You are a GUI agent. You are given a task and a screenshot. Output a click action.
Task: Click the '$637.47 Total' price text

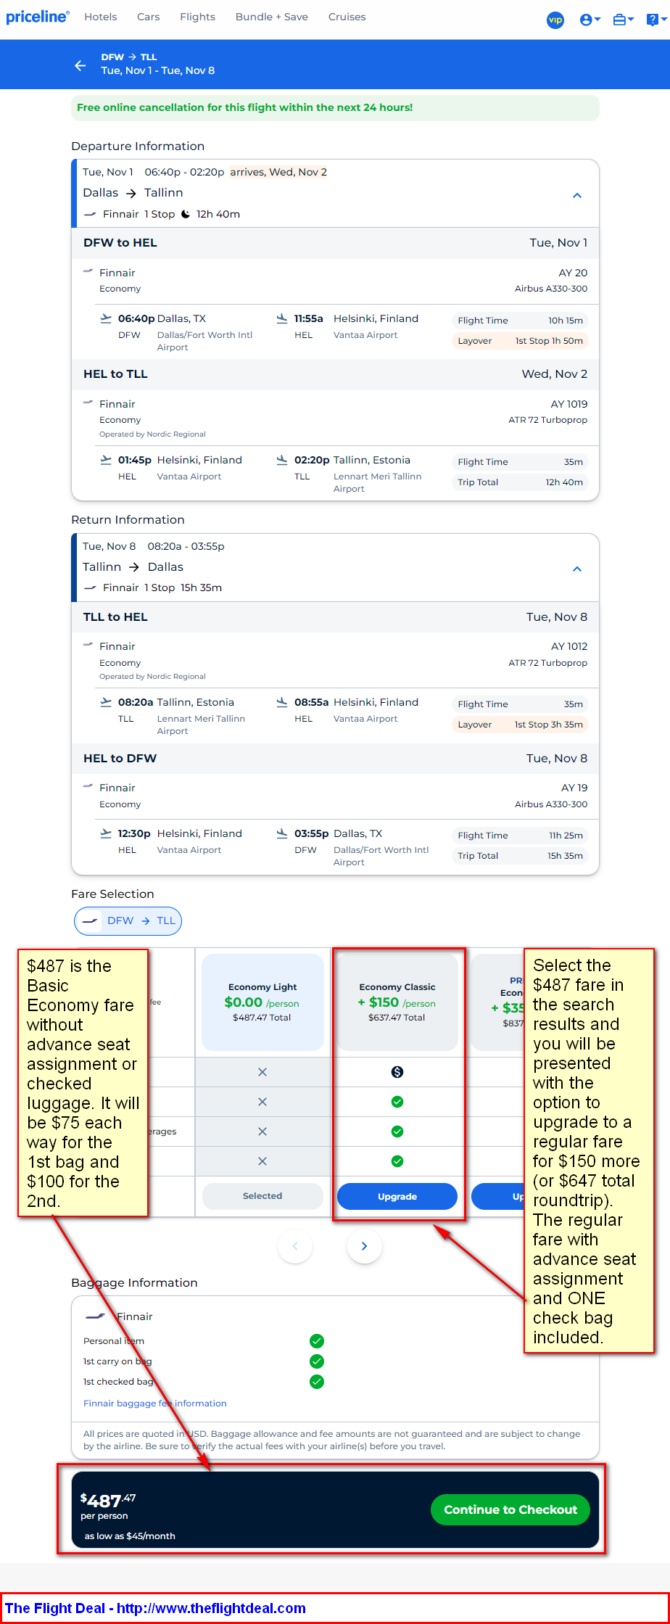point(397,1018)
